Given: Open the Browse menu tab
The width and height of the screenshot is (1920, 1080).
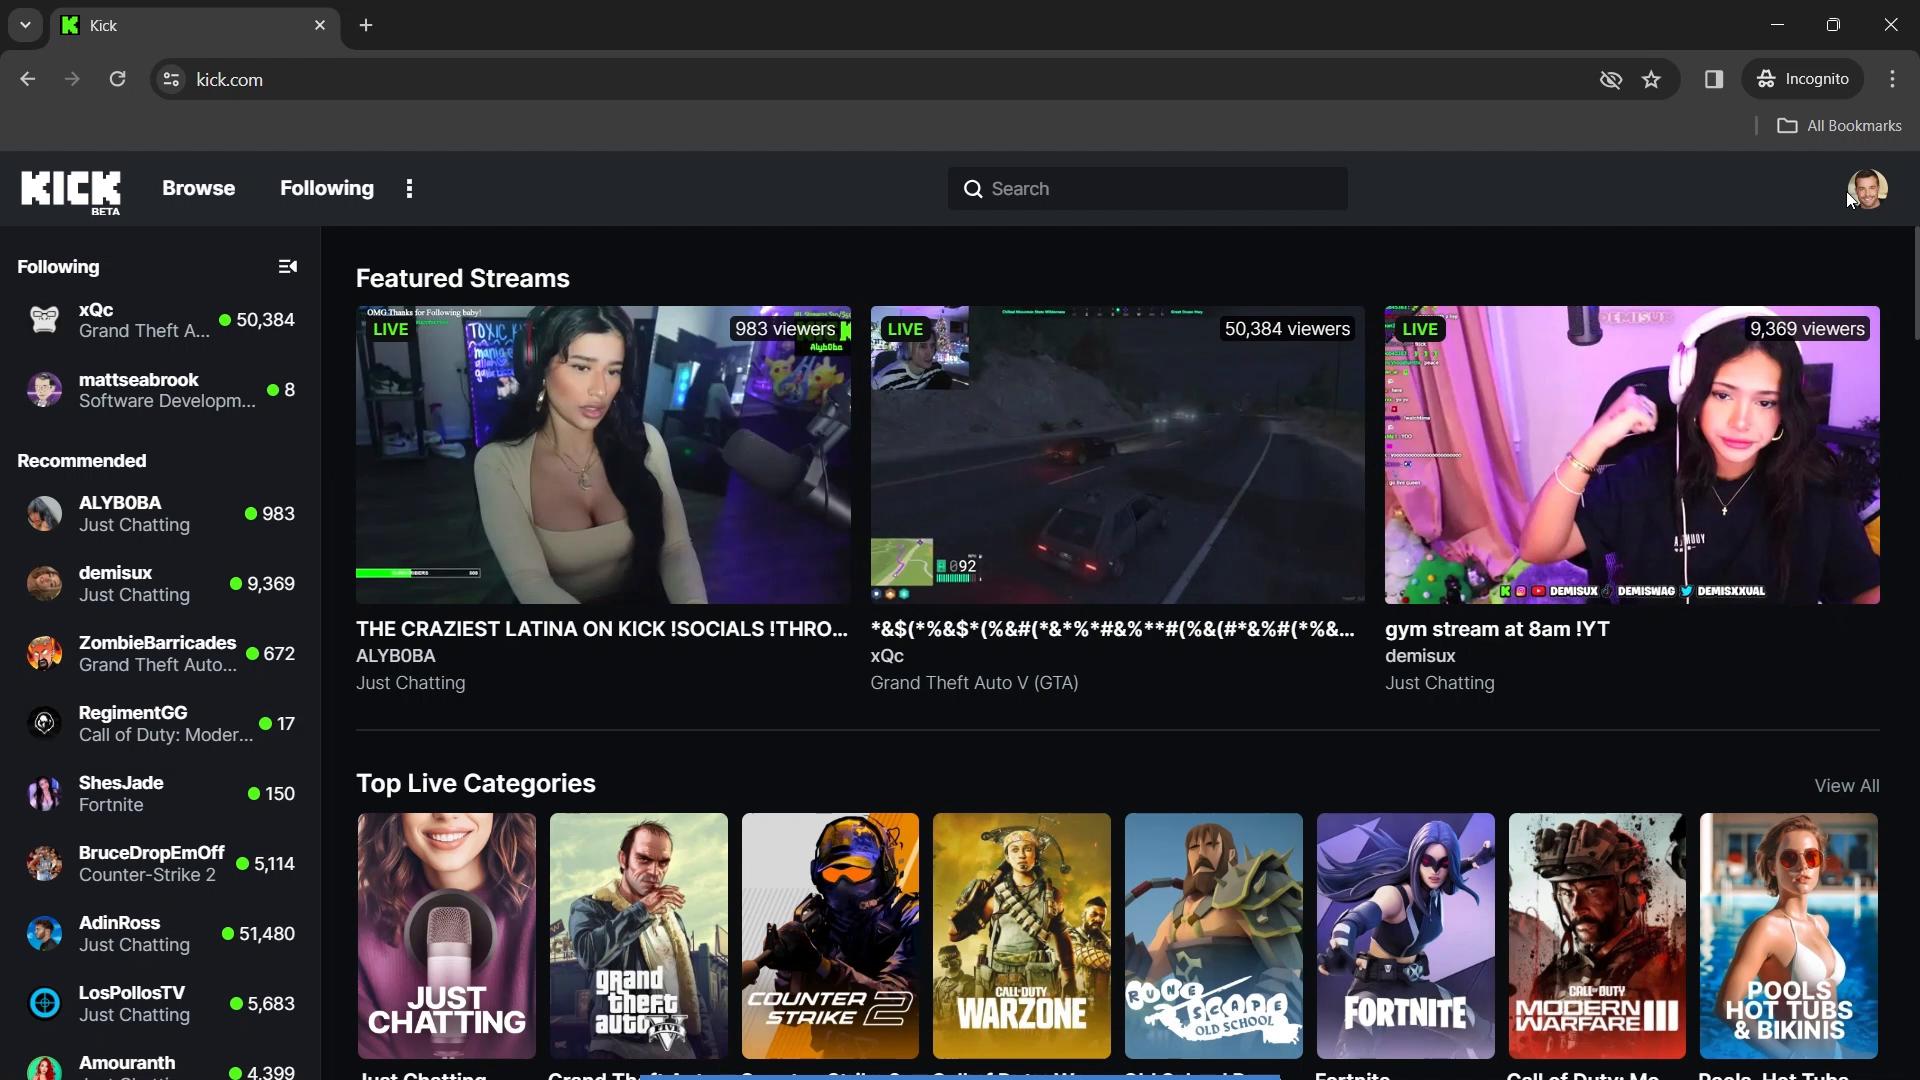Looking at the screenshot, I should click(x=198, y=187).
